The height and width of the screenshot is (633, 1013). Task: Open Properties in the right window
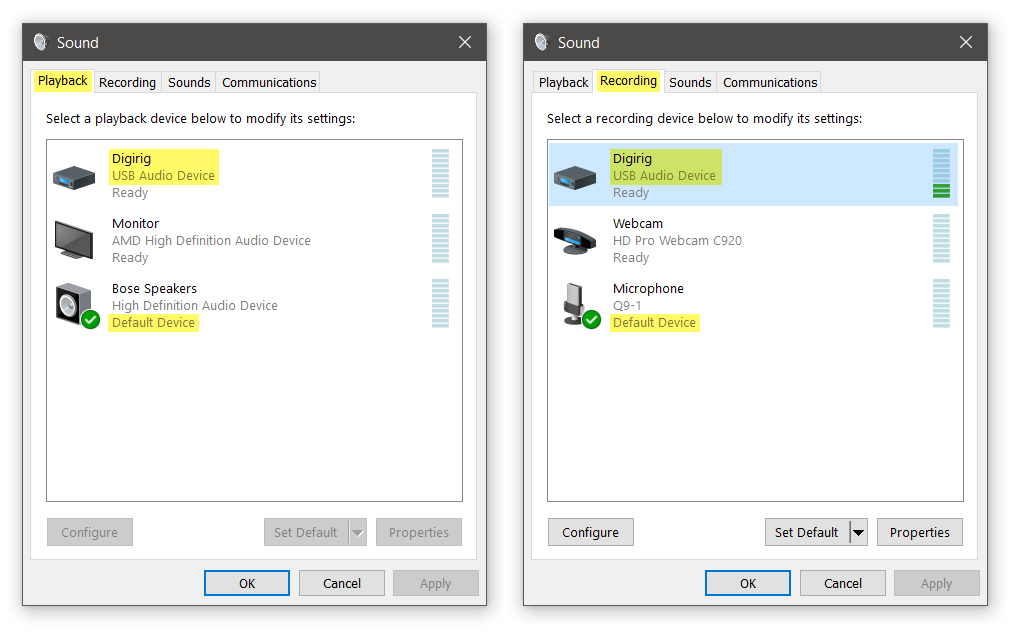point(919,532)
